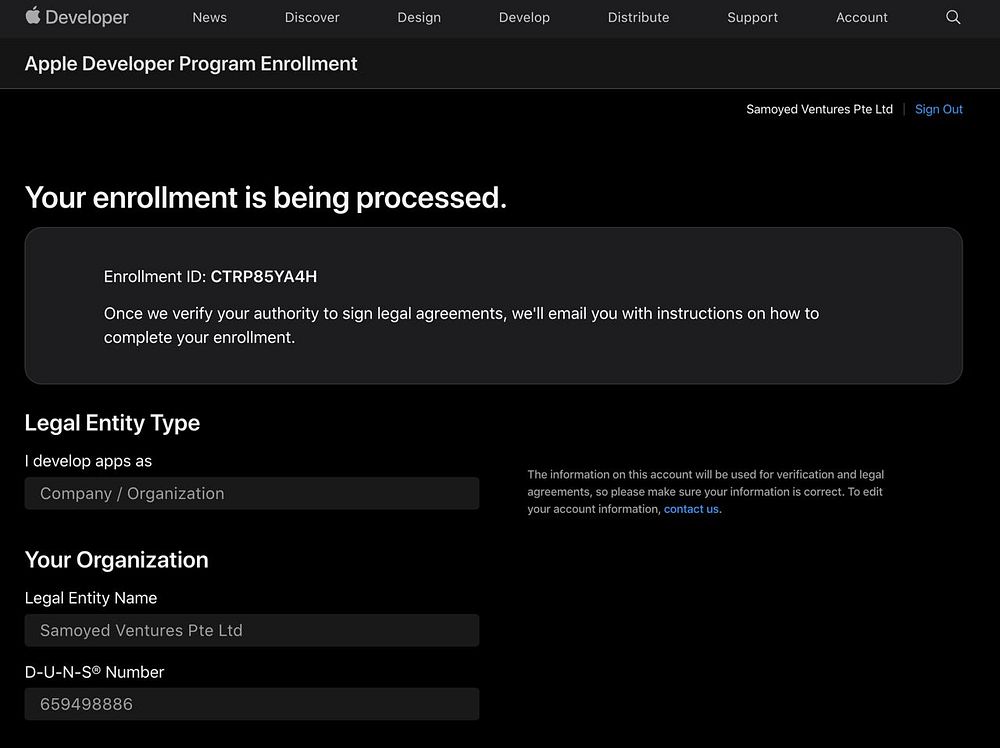Click the 'D-U-N-S Number' label
Image resolution: width=1000 pixels, height=748 pixels.
pyautogui.click(x=94, y=672)
